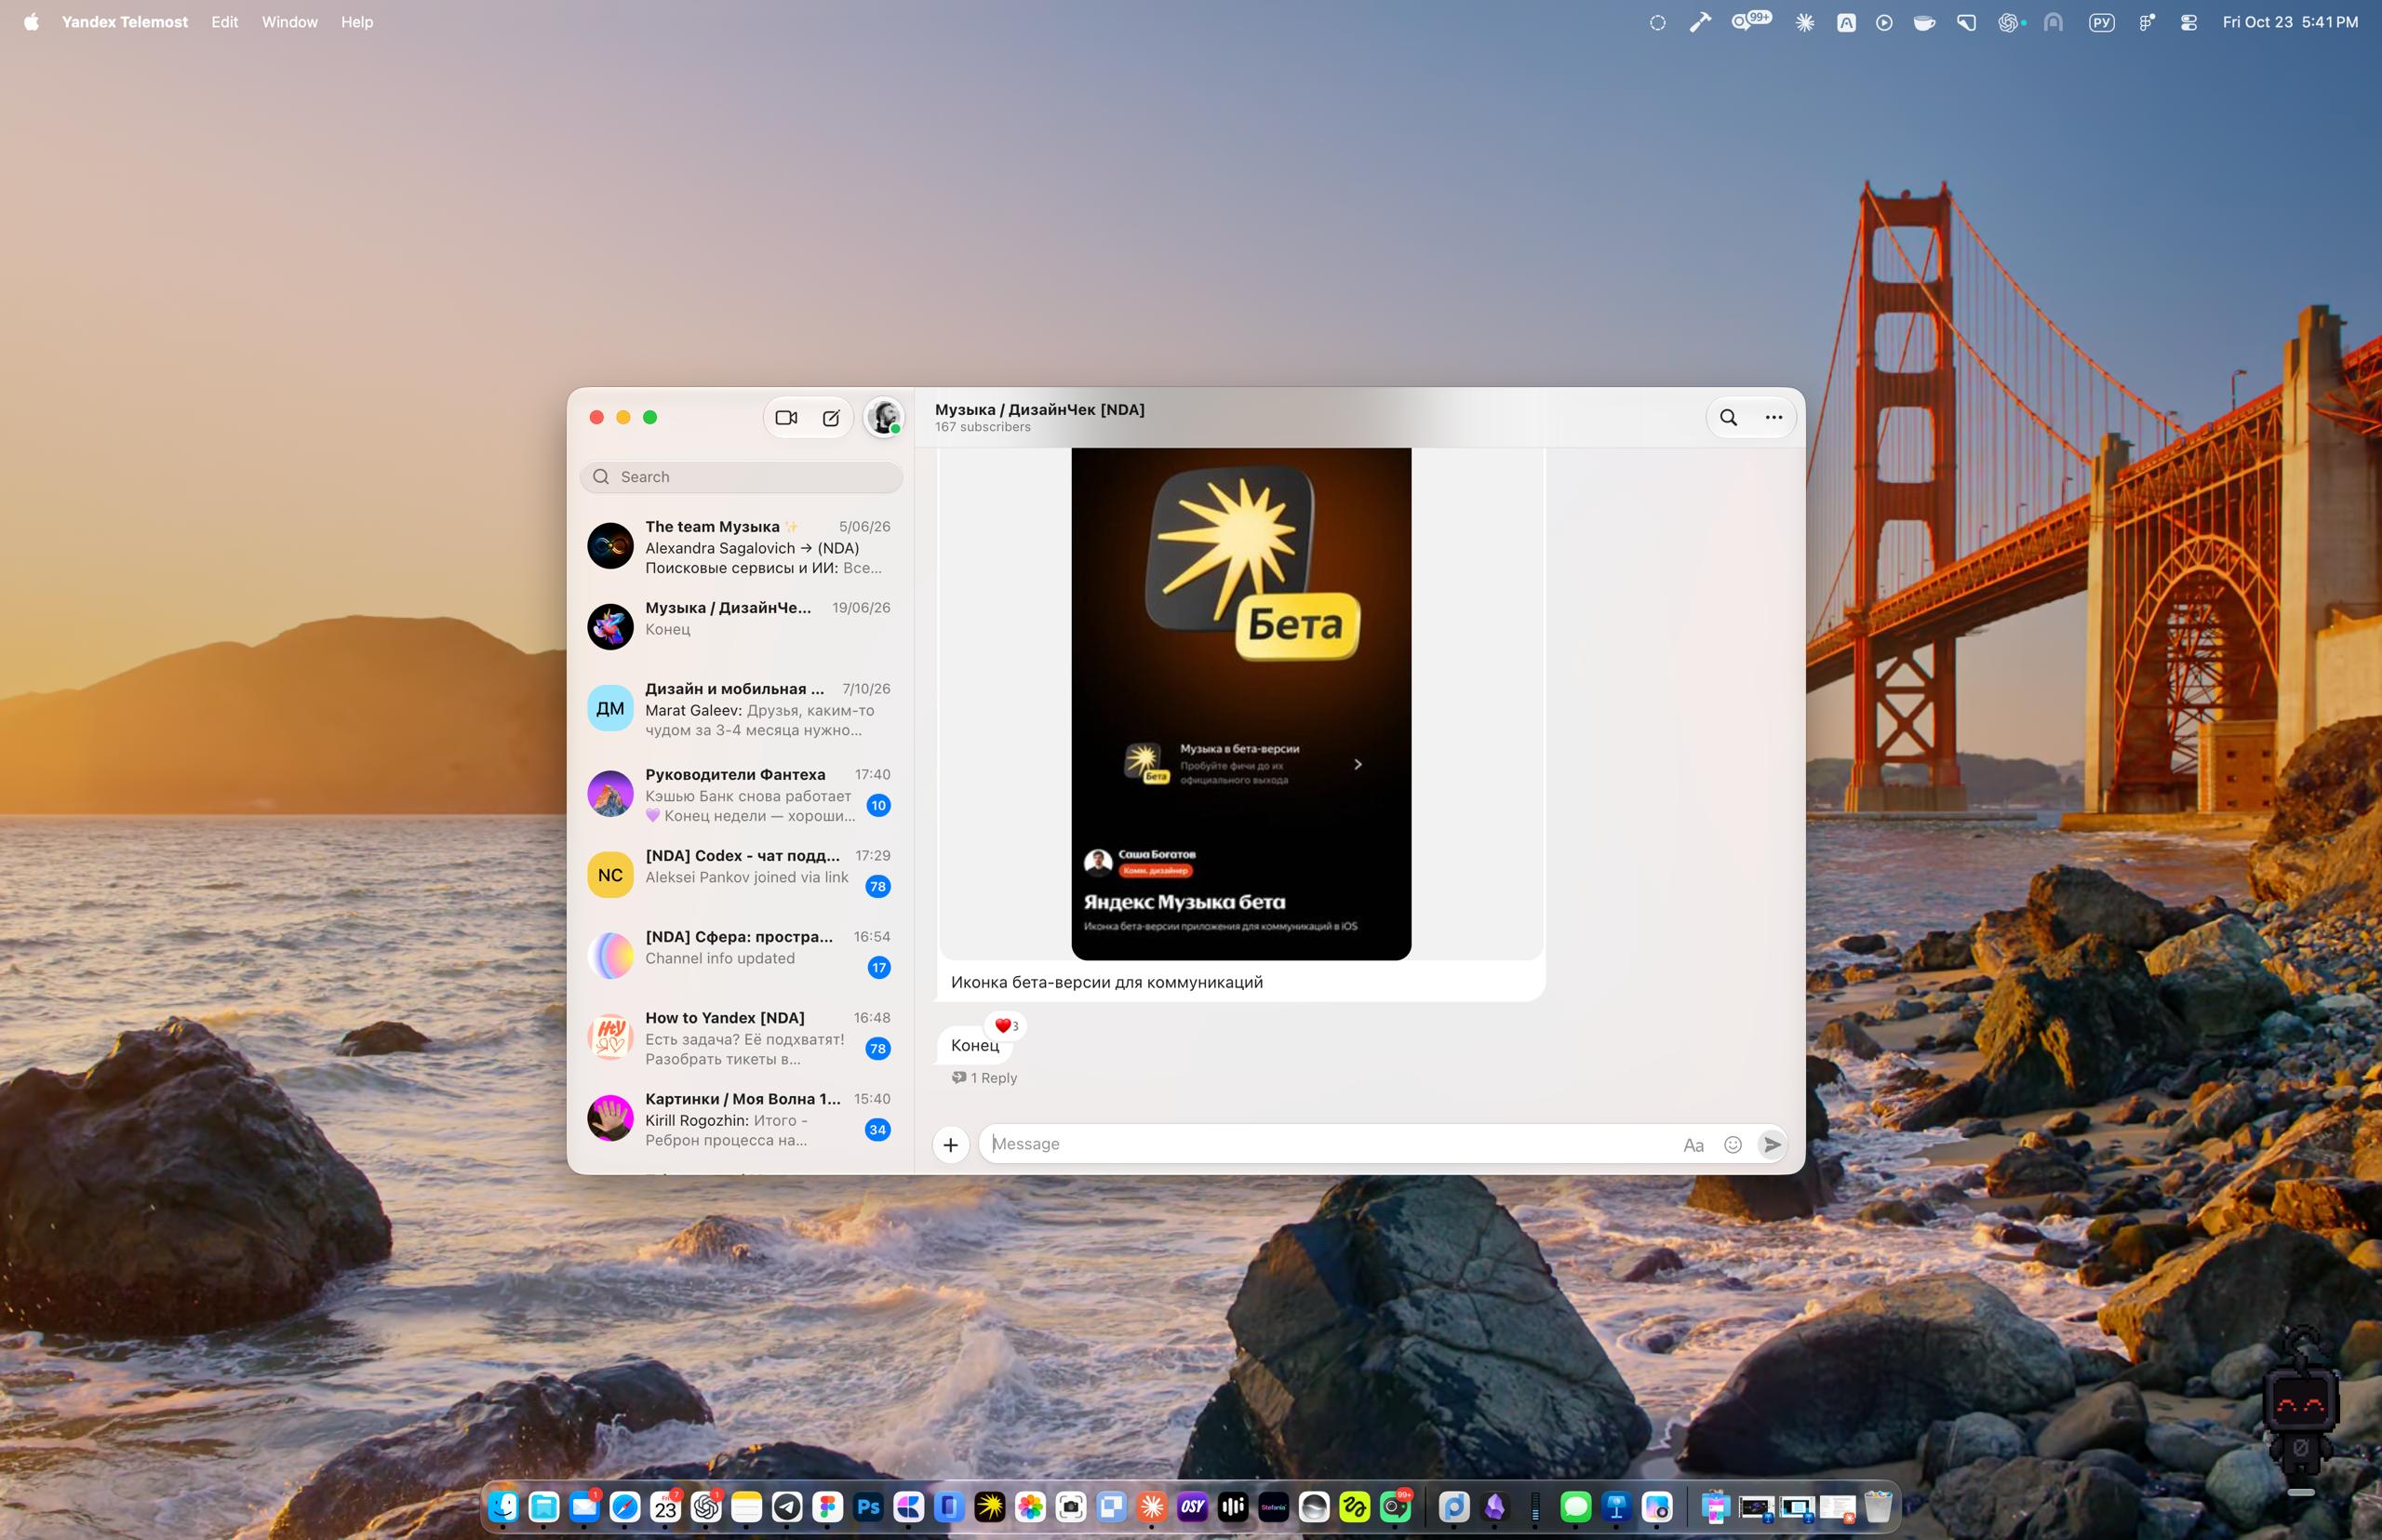The height and width of the screenshot is (1540, 2382).
Task: Click chat title Музыка / ДизайнЧек [NDA]
Action: (x=1039, y=409)
